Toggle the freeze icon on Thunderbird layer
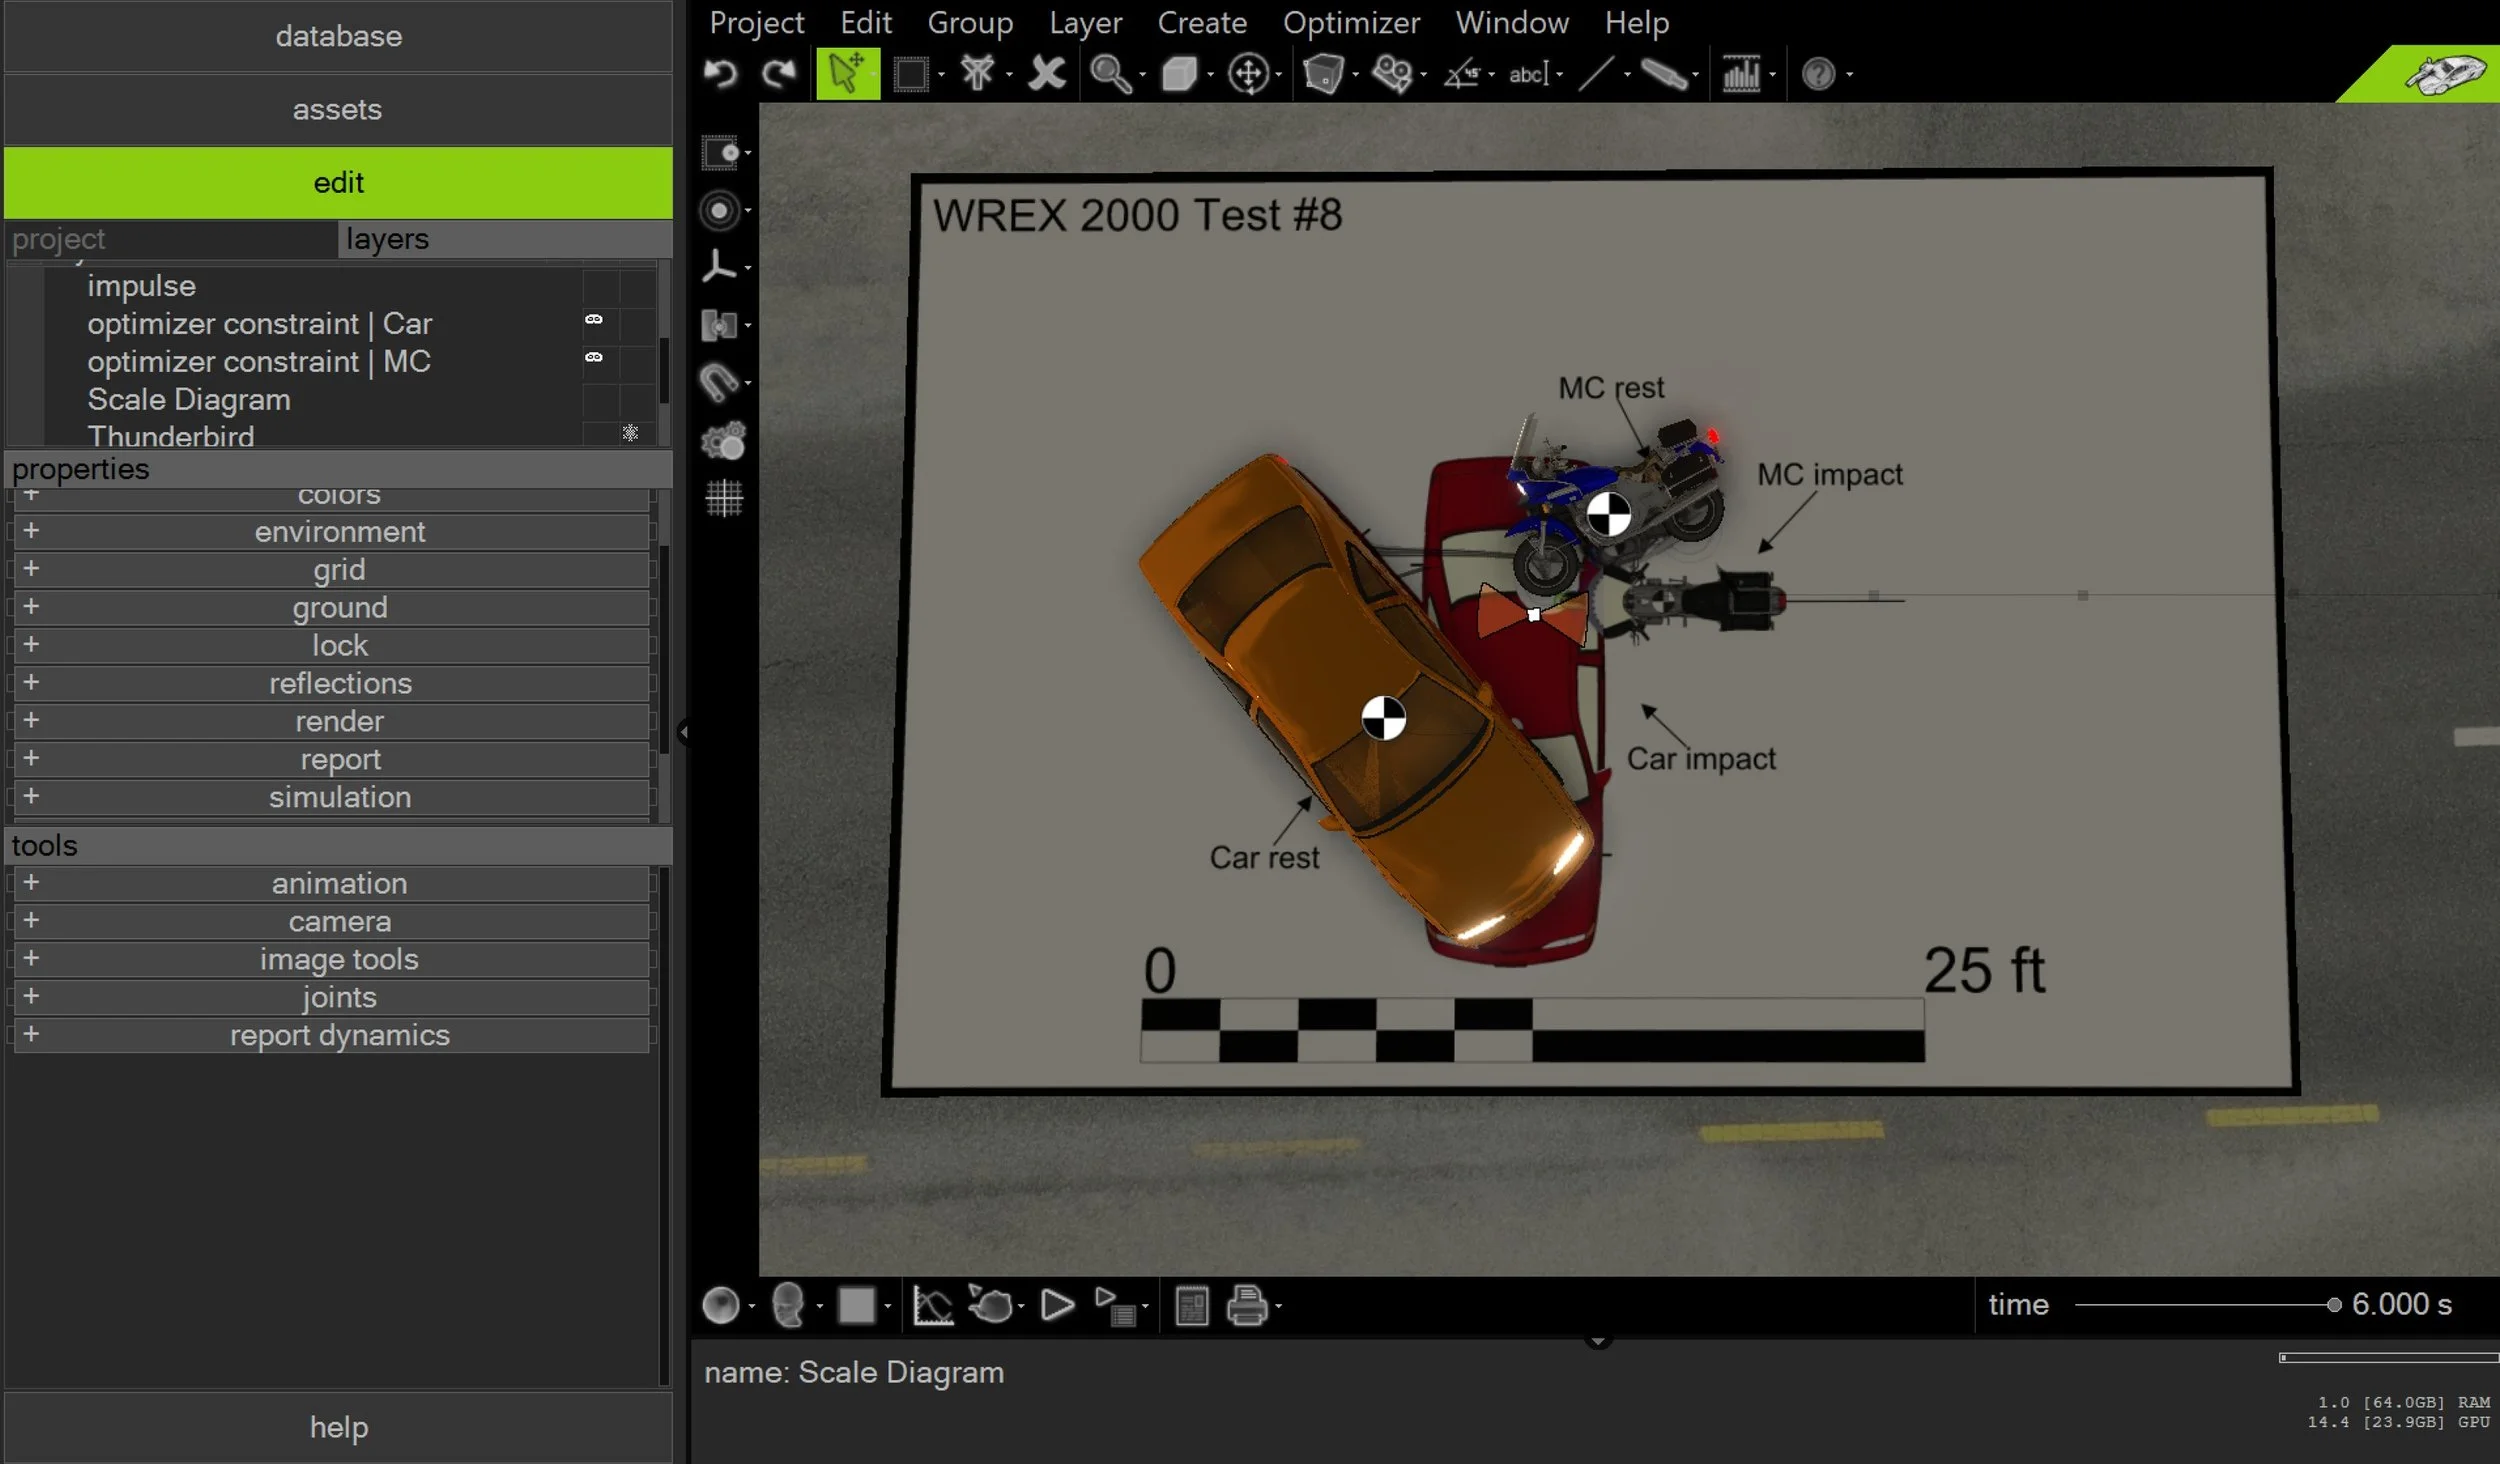Image resolution: width=2500 pixels, height=1464 pixels. (x=630, y=433)
